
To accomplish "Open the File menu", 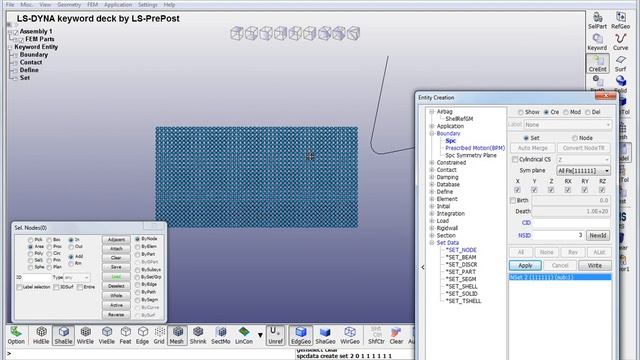I will [x=10, y=5].
